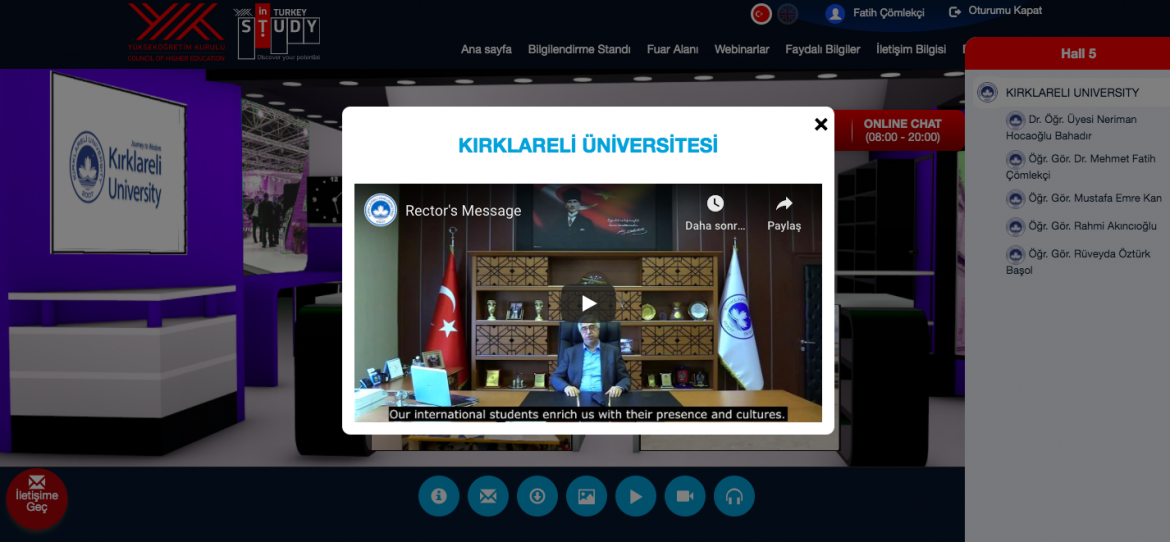Play the Rector's Message video
Screen dimensions: 1170x542
point(589,303)
